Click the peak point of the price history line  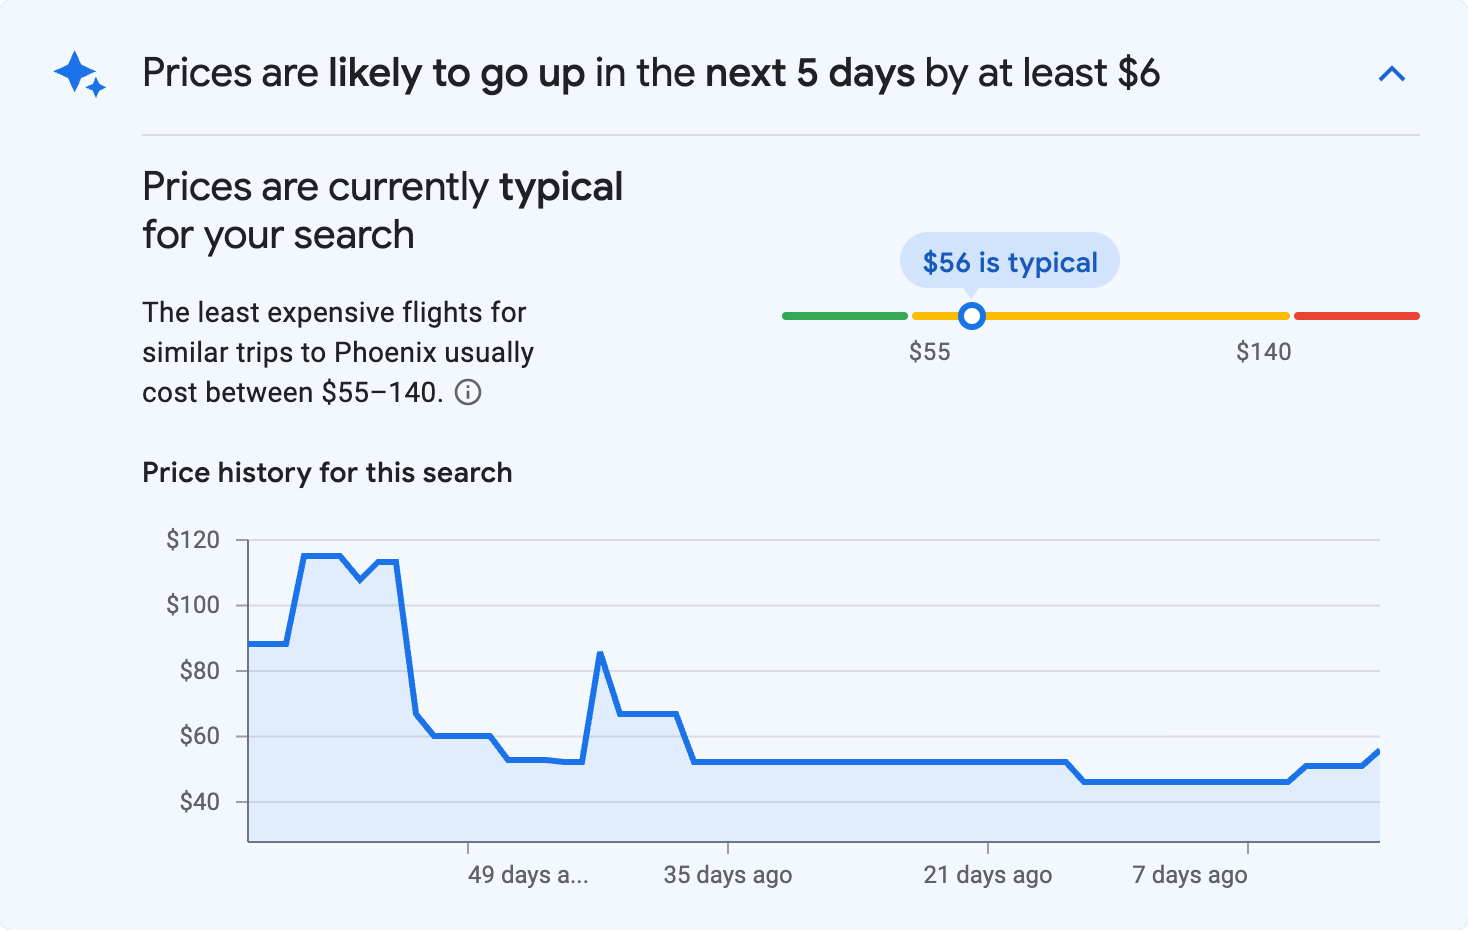point(320,553)
